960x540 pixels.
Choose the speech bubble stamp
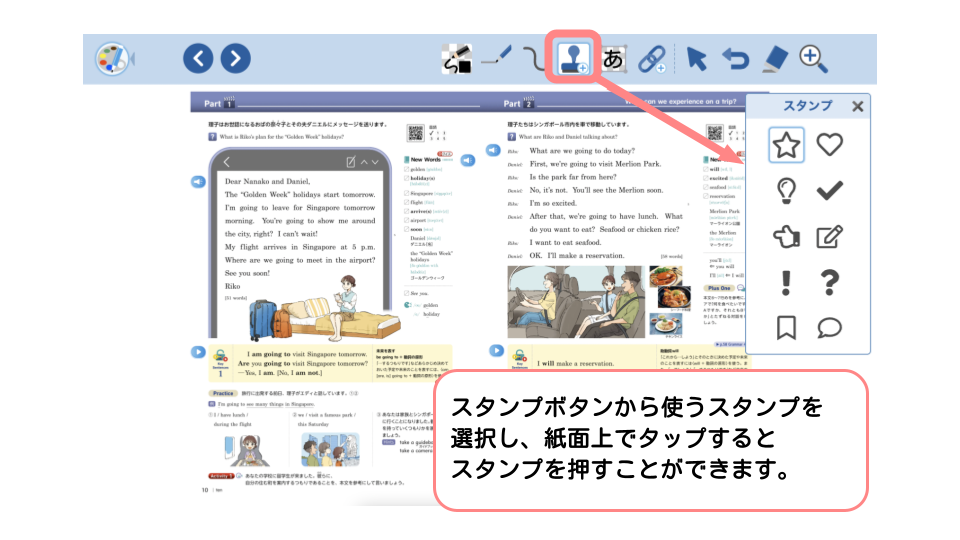pyautogui.click(x=829, y=328)
